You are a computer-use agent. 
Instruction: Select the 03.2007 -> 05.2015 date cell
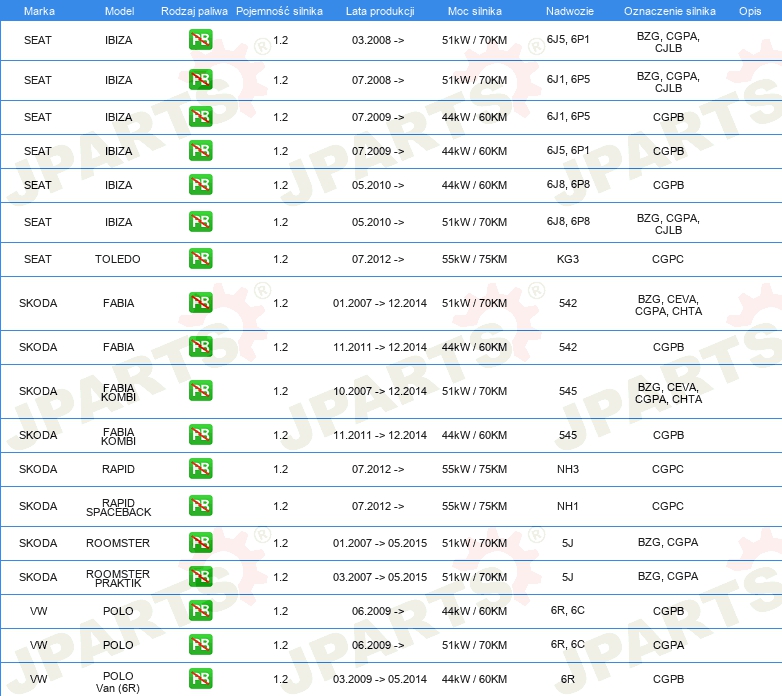point(380,577)
